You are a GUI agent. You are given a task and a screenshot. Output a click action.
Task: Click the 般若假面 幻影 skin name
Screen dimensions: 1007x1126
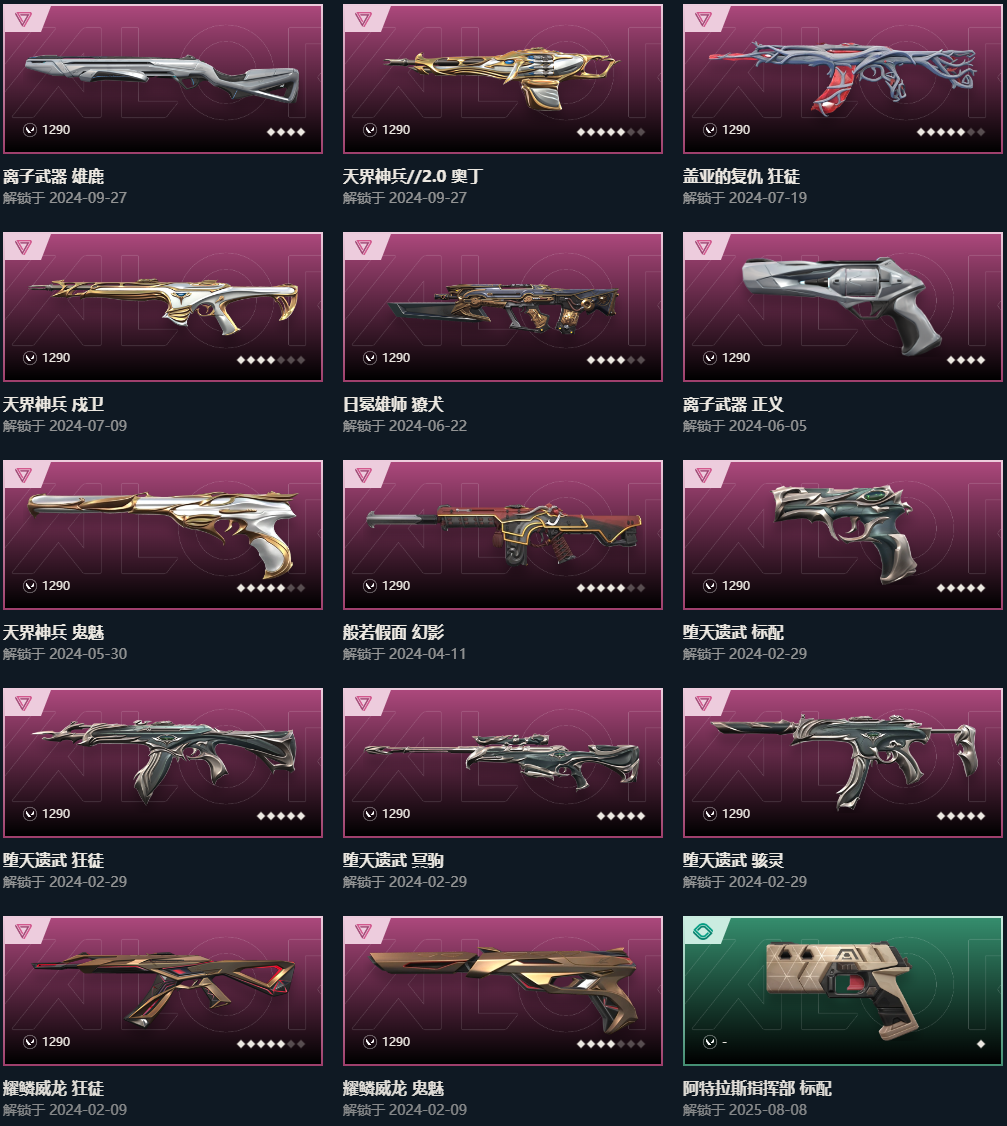click(x=394, y=633)
